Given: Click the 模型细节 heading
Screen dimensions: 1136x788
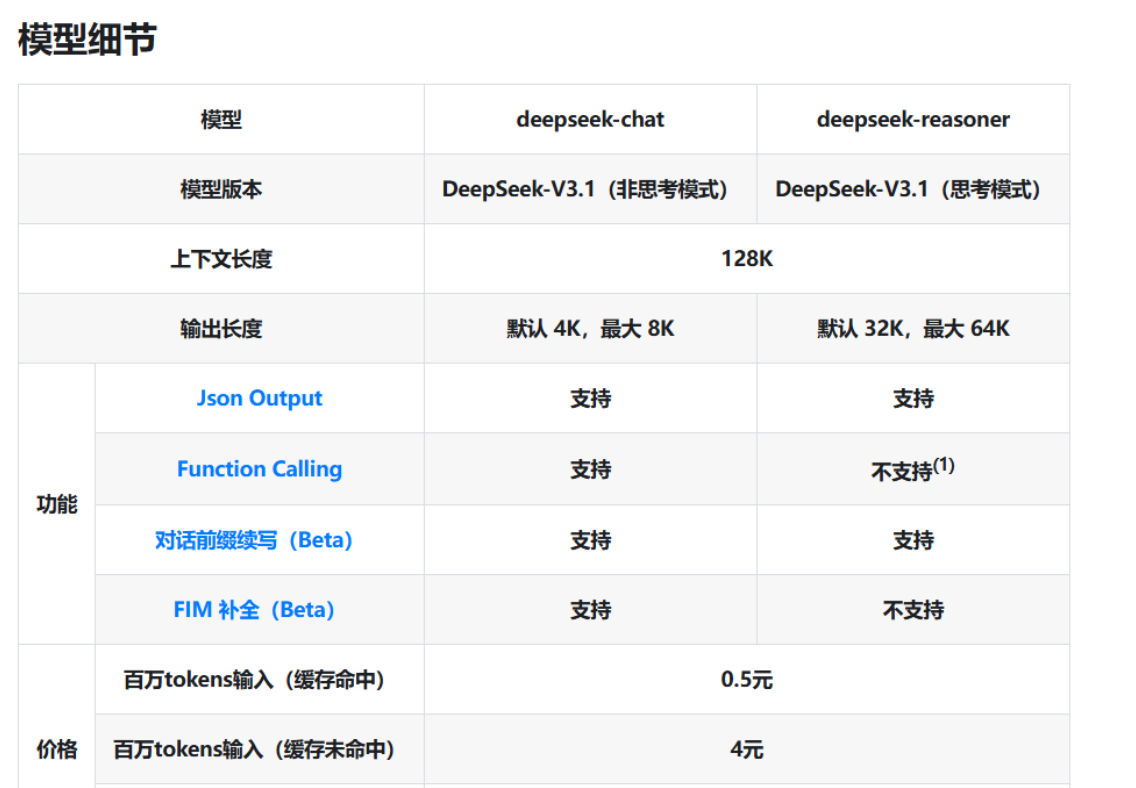Looking at the screenshot, I should pyautogui.click(x=87, y=40).
